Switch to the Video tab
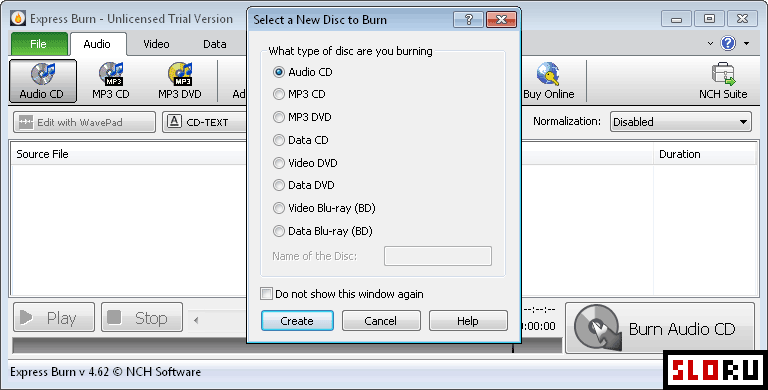 (156, 44)
